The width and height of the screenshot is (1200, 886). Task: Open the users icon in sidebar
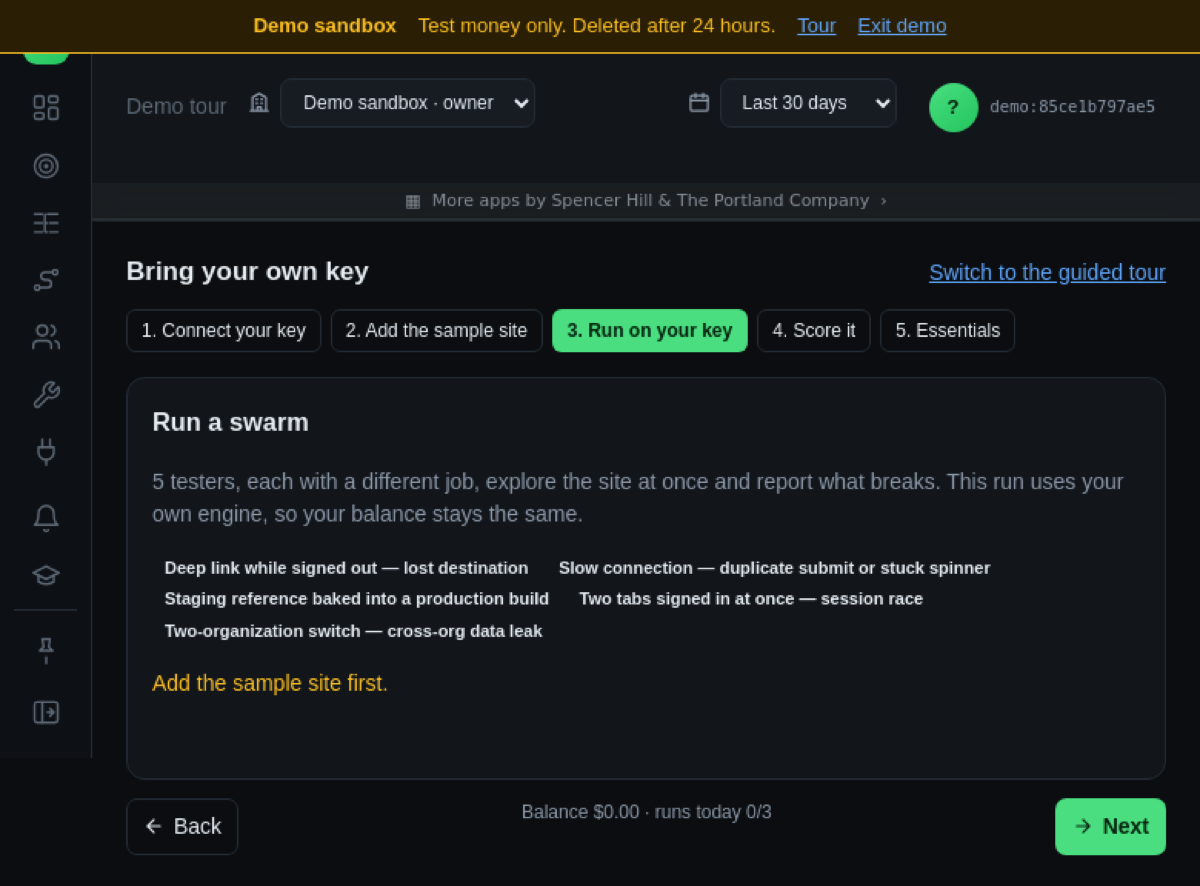point(46,337)
